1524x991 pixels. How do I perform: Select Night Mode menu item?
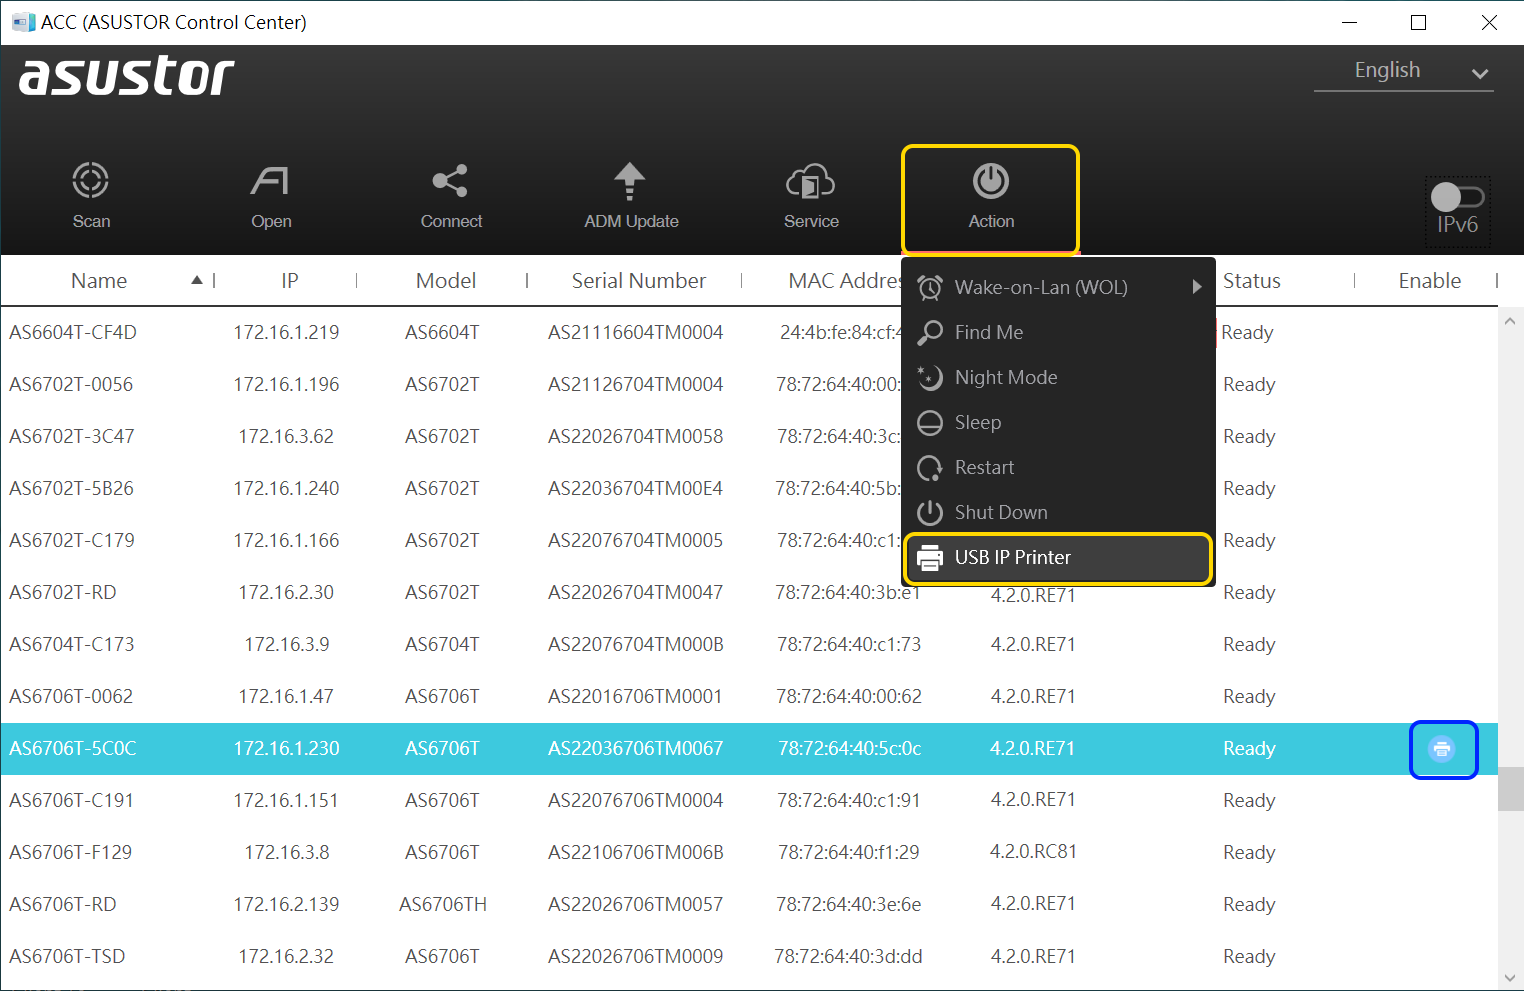tap(1060, 377)
